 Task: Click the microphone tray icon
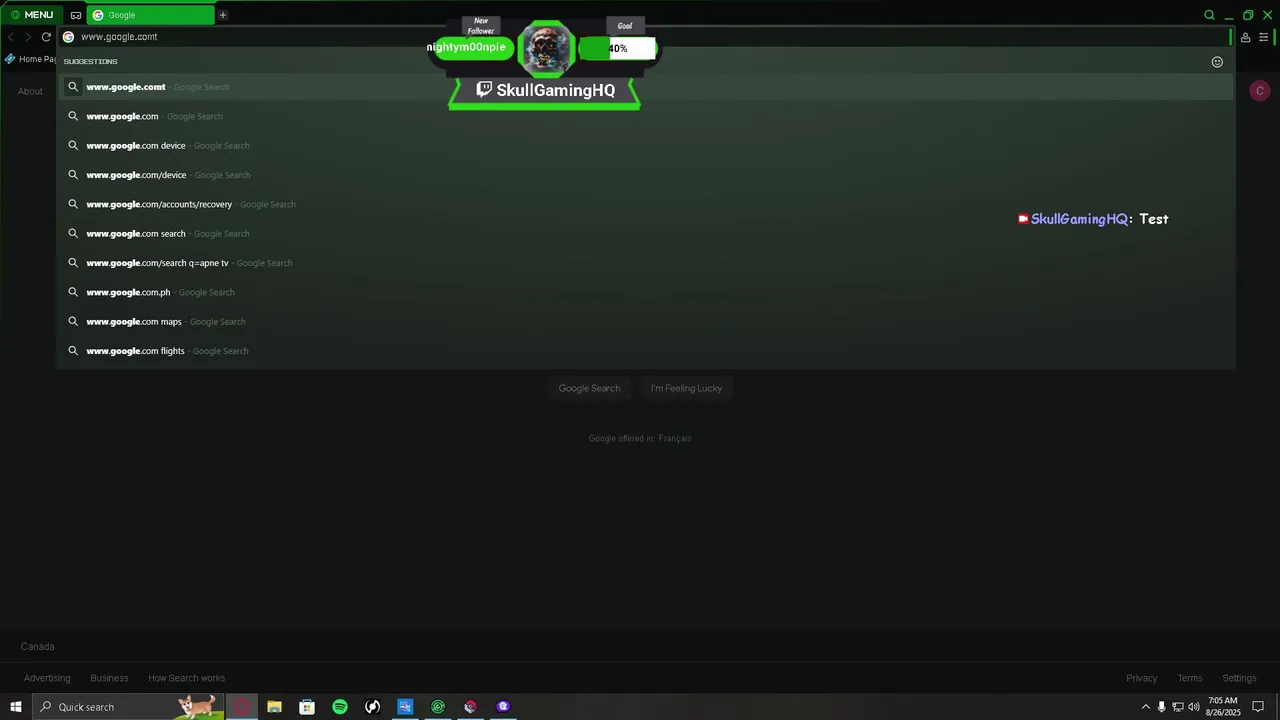1161,707
